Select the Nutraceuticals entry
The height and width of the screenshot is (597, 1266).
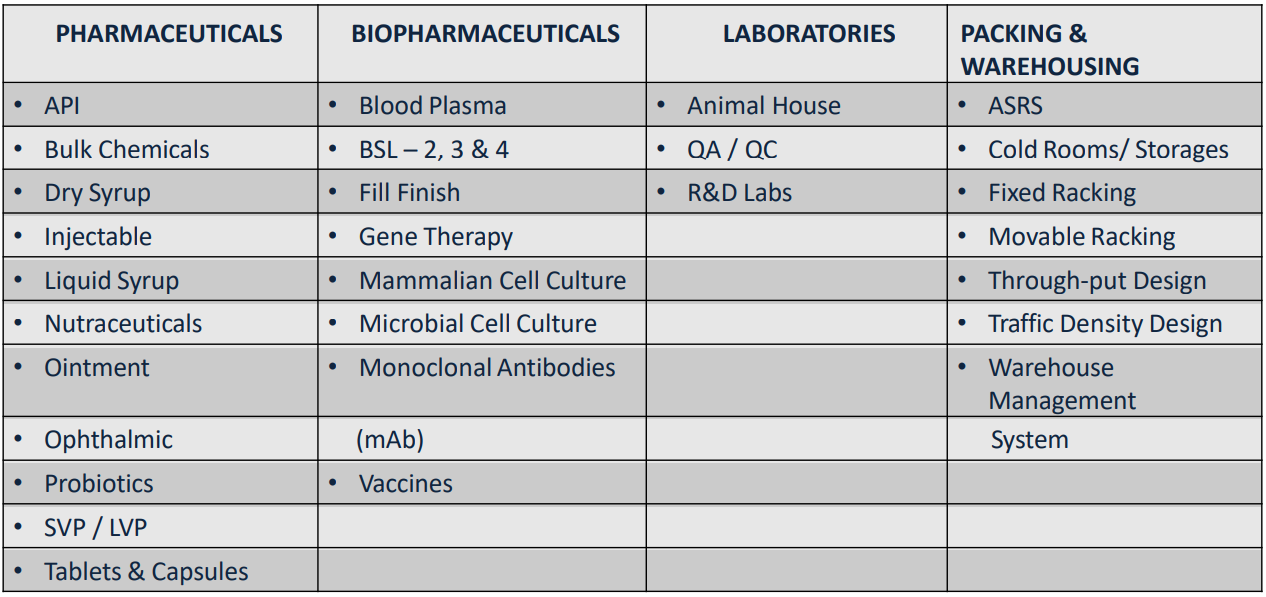tap(123, 324)
